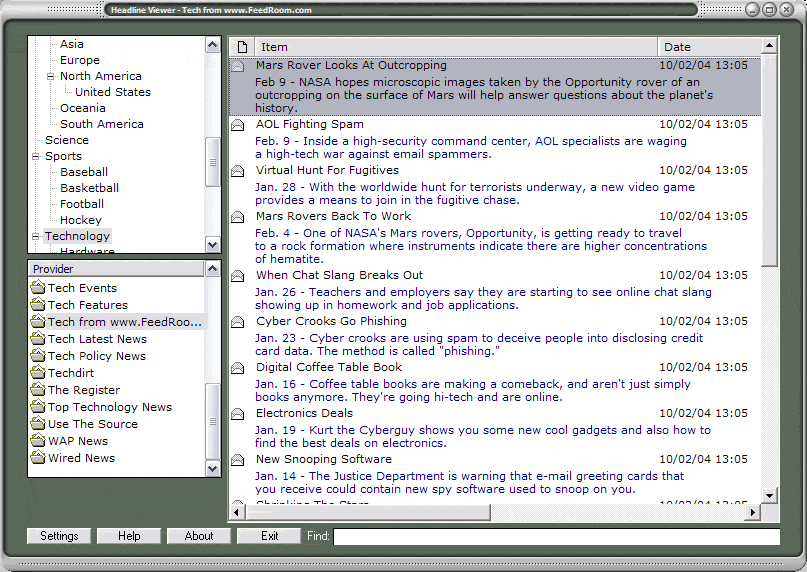Image resolution: width=807 pixels, height=572 pixels.
Task: Collapse the Technology tree node
Action: (x=36, y=236)
